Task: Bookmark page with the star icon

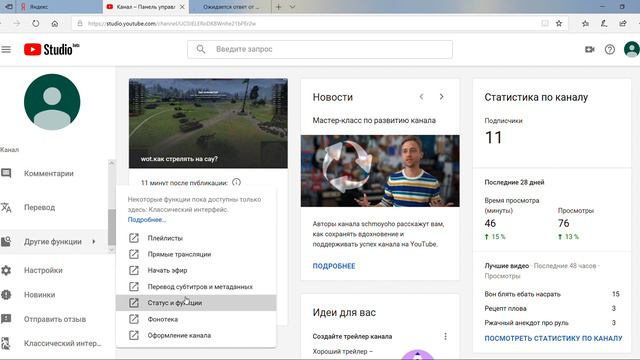Action: tap(559, 24)
